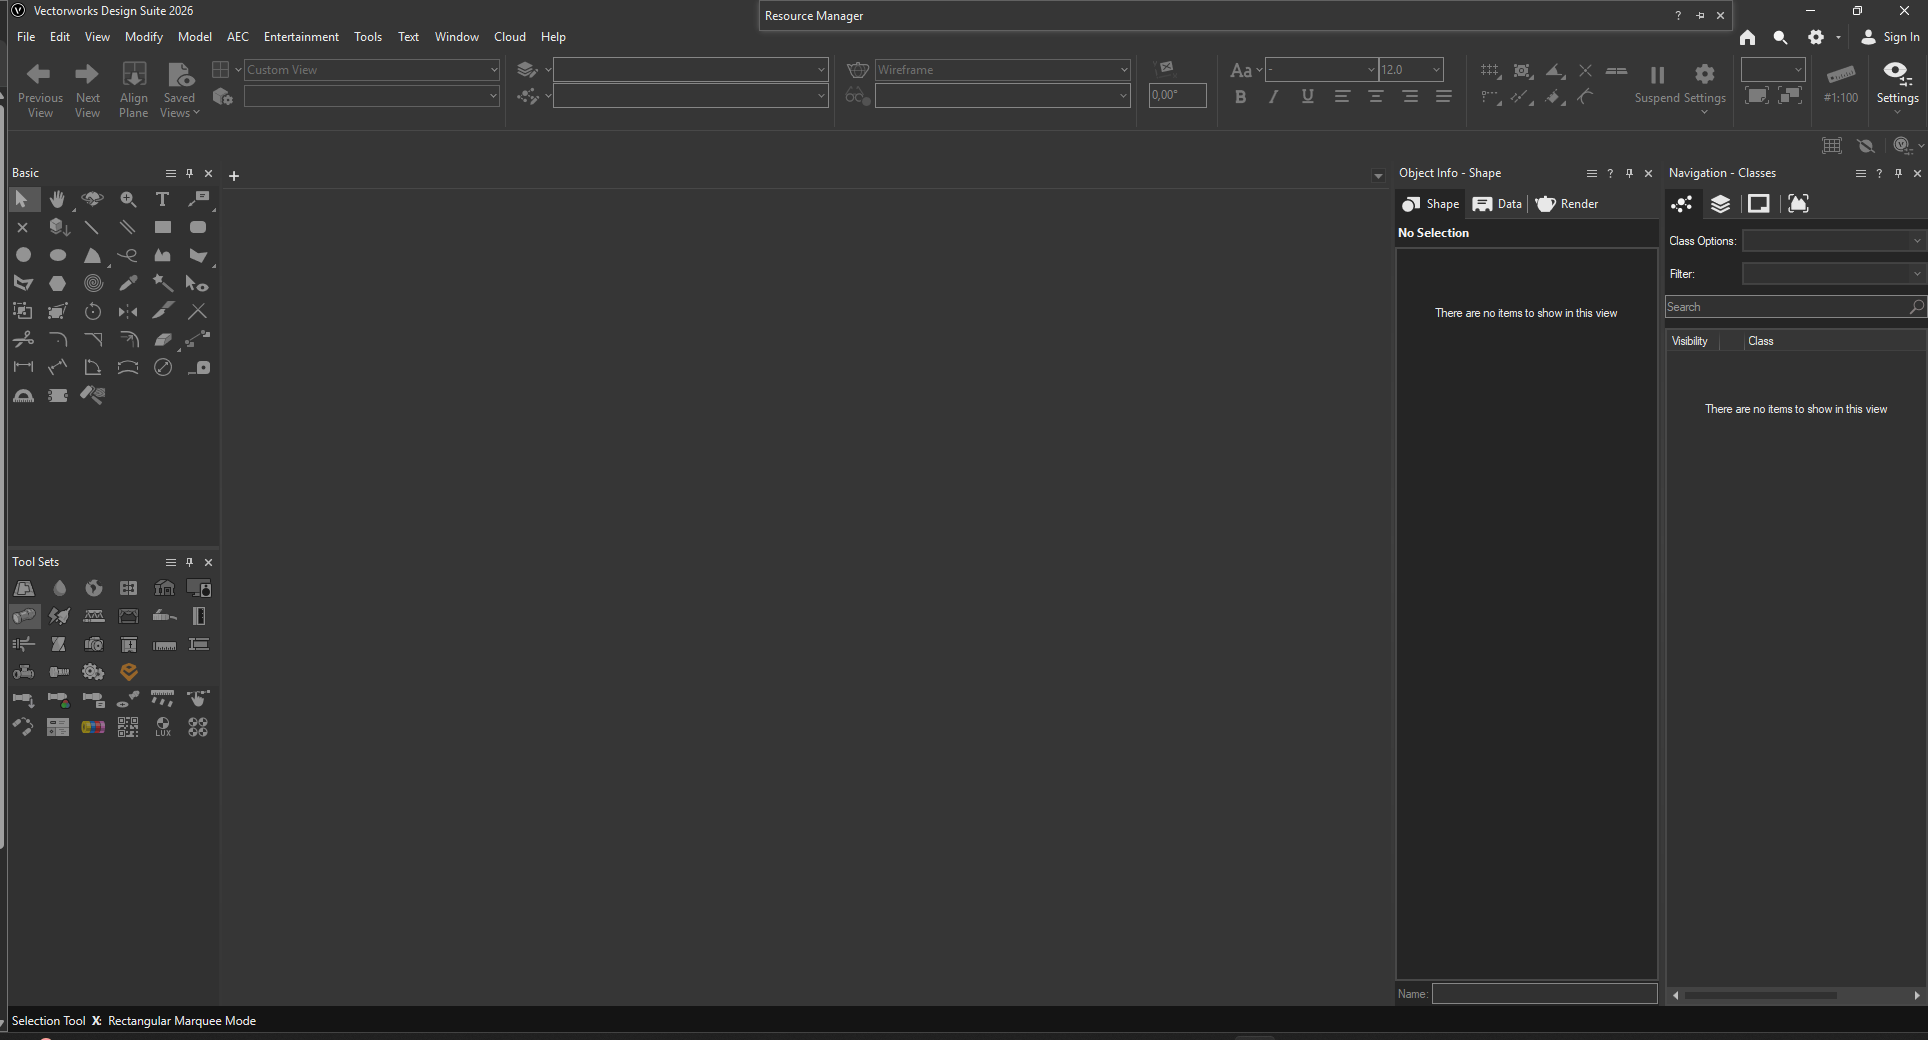1928x1040 pixels.
Task: Select the Magic Wand tool
Action: [x=162, y=284]
